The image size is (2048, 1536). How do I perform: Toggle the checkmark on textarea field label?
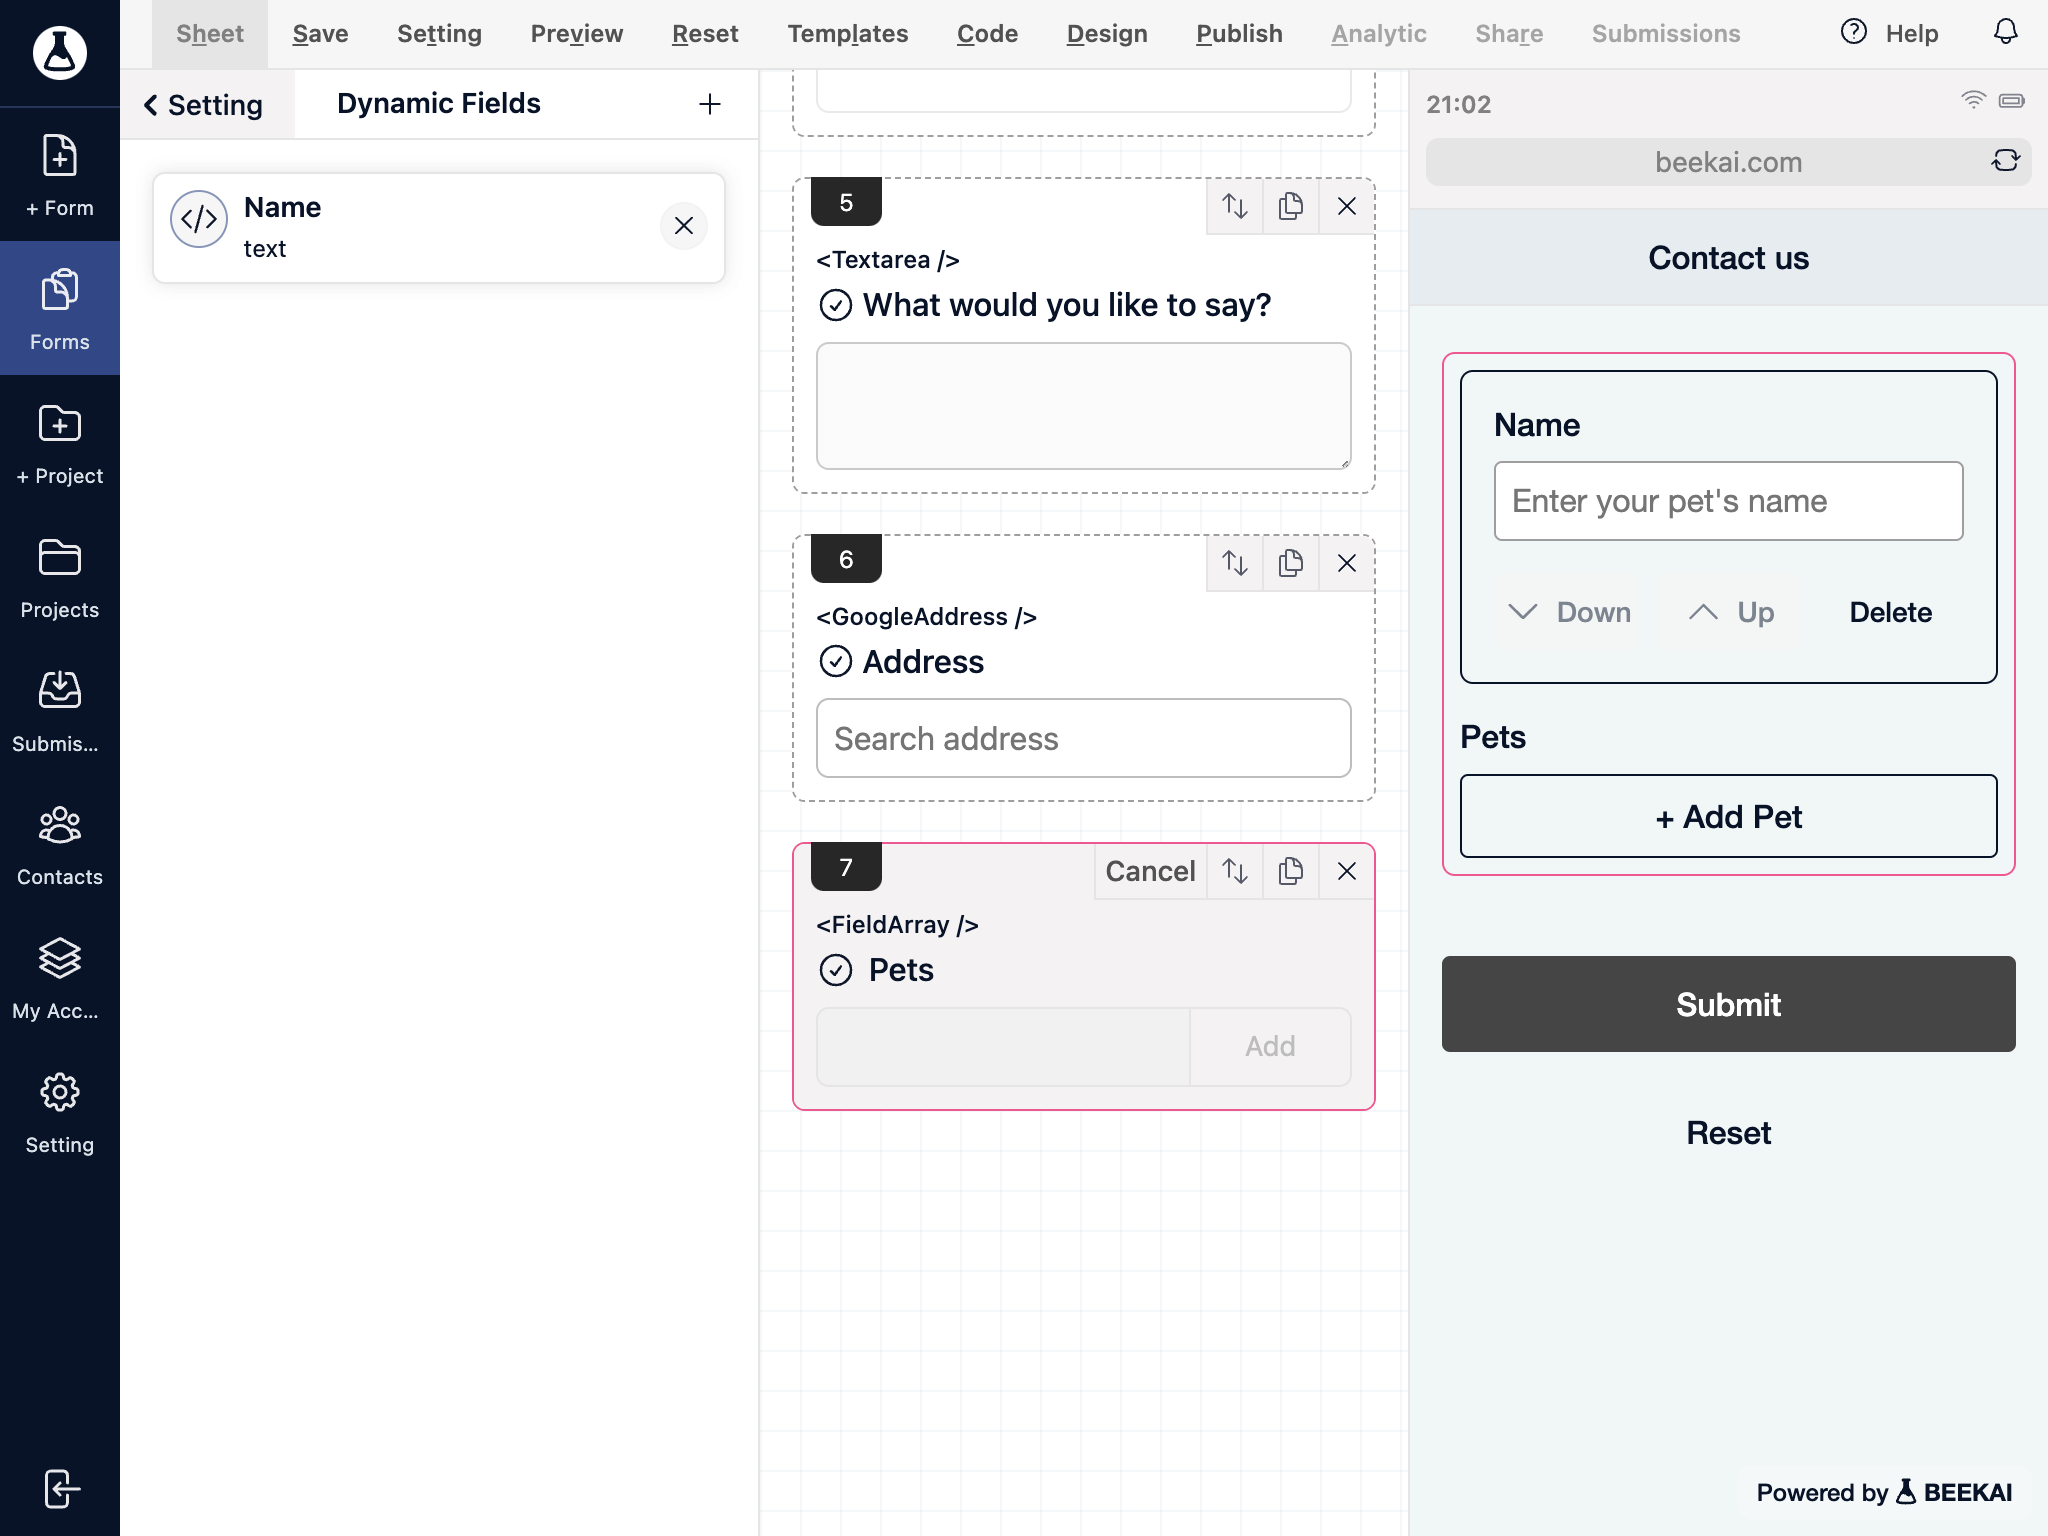[835, 305]
